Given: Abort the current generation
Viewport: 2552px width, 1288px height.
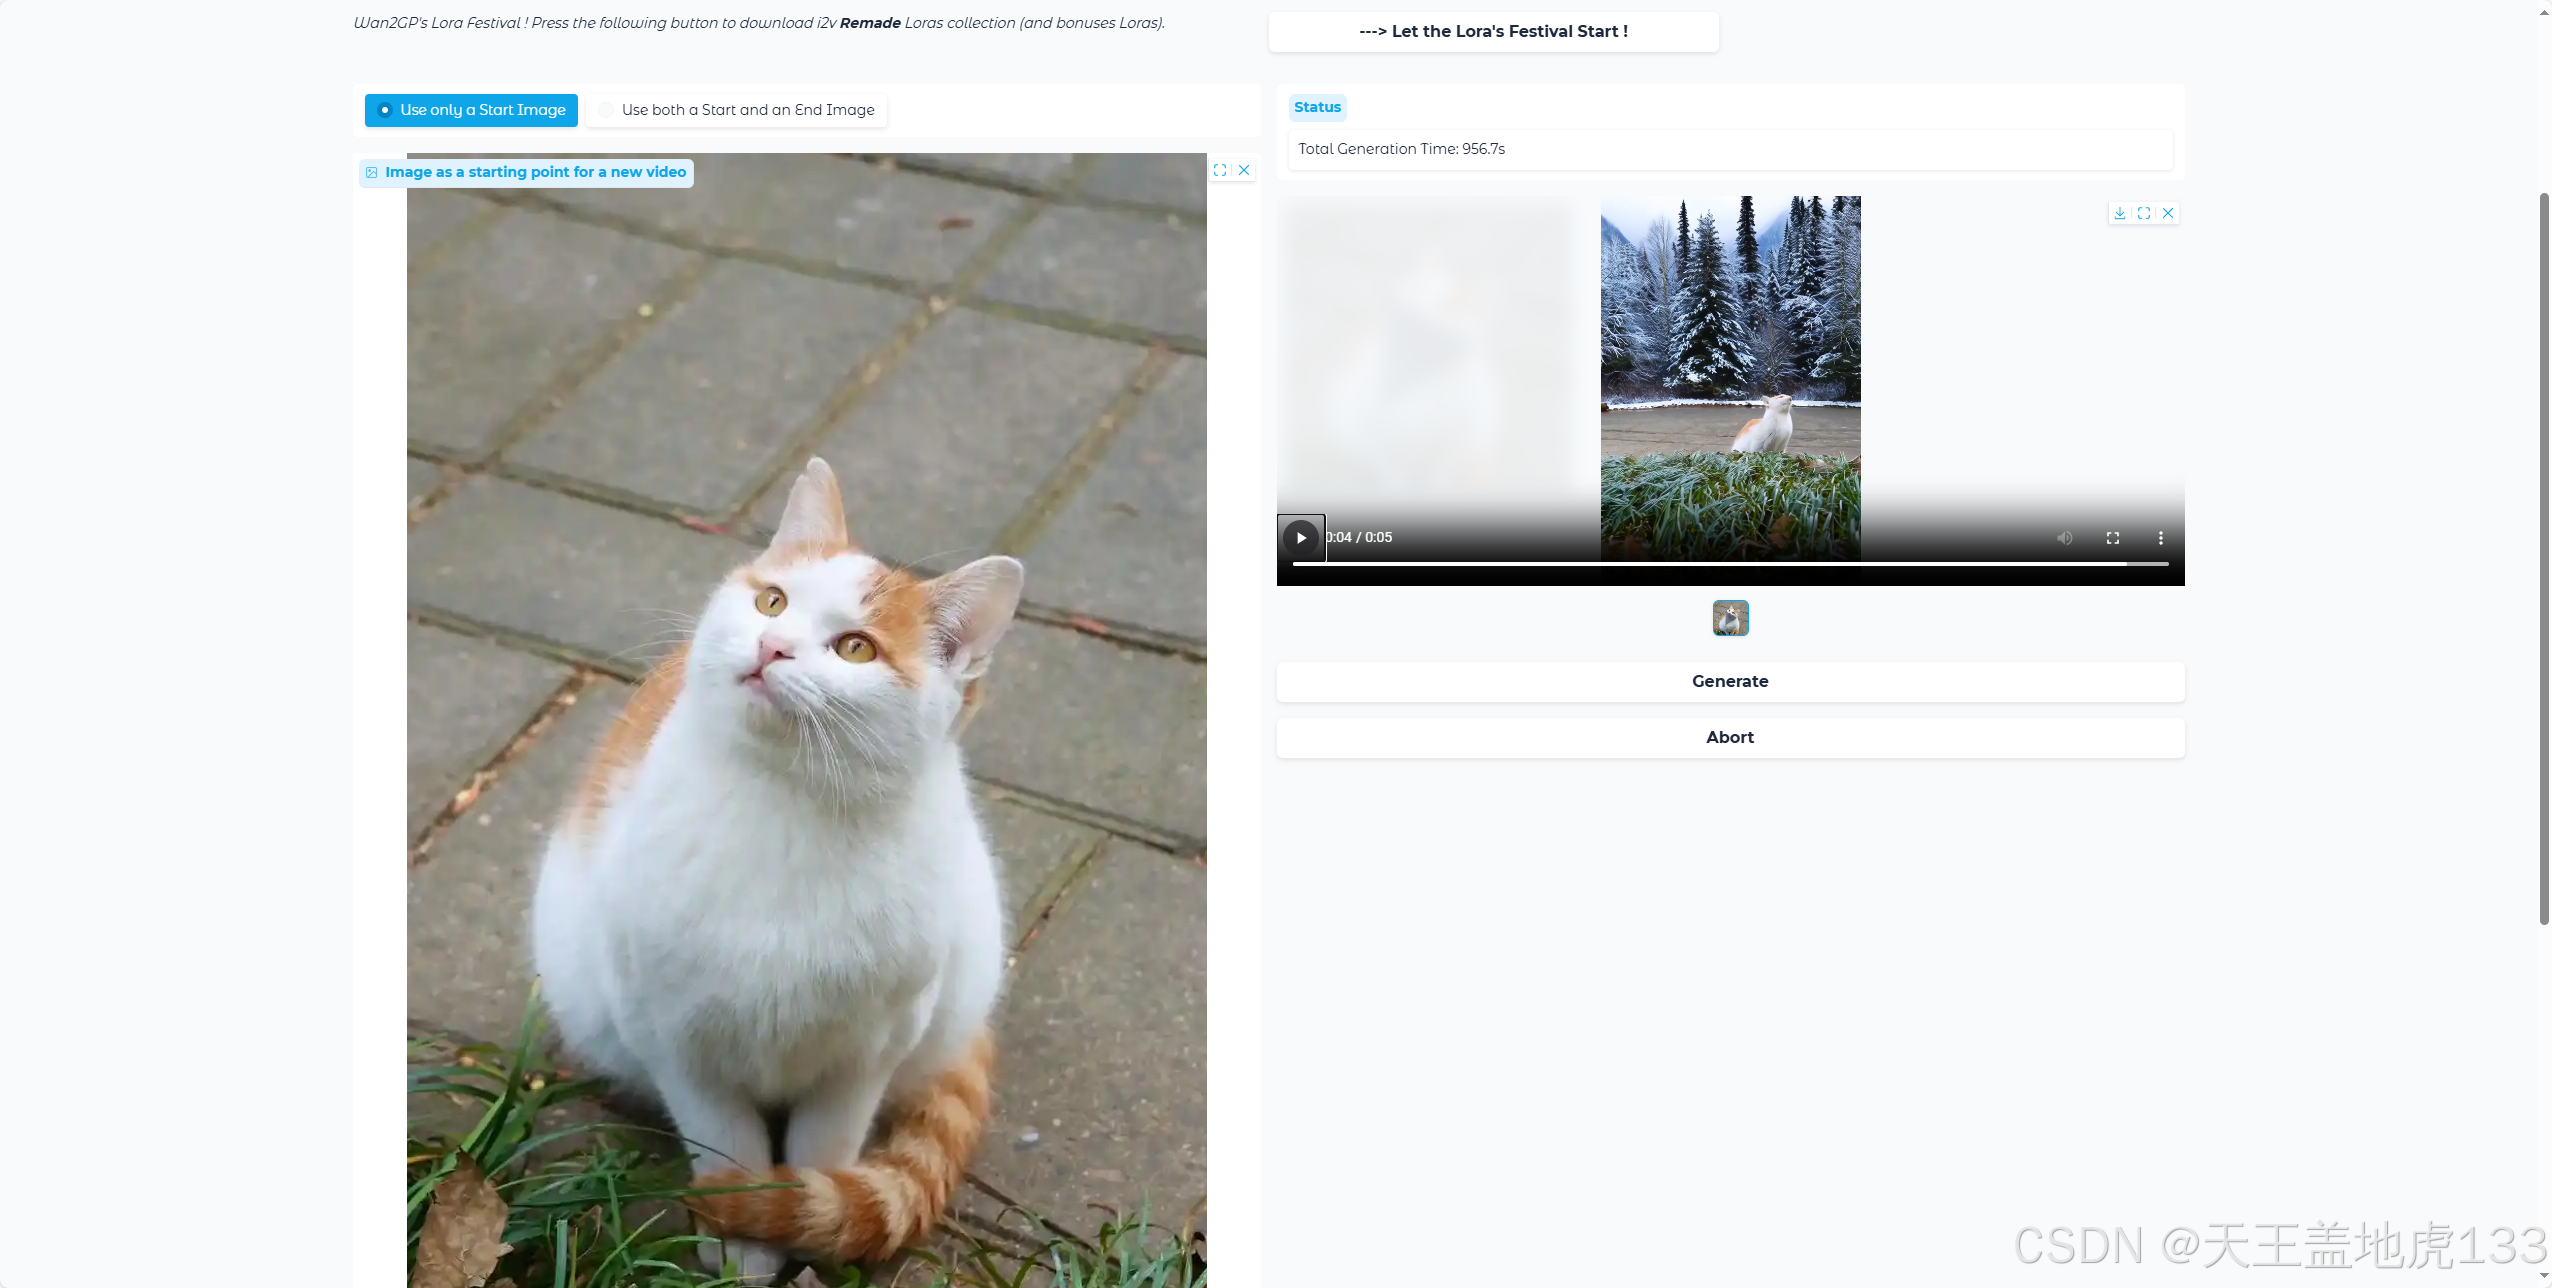Looking at the screenshot, I should point(1729,737).
